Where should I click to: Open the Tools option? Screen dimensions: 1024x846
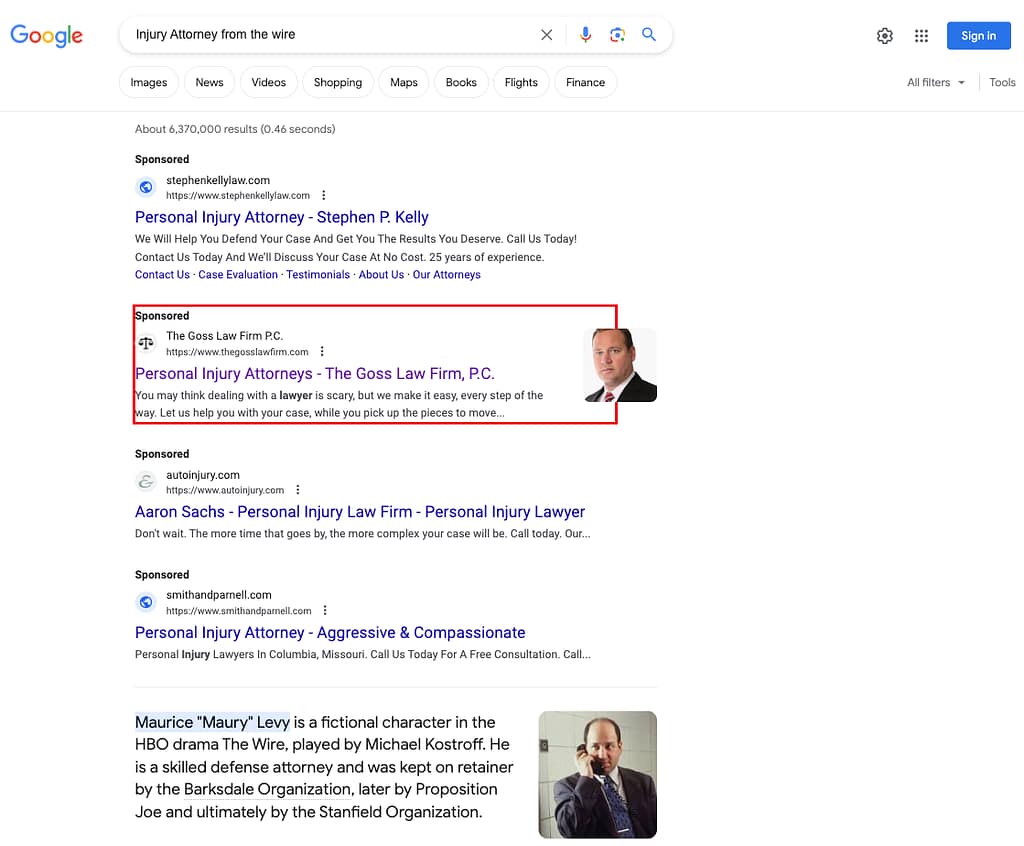pyautogui.click(x=1002, y=82)
